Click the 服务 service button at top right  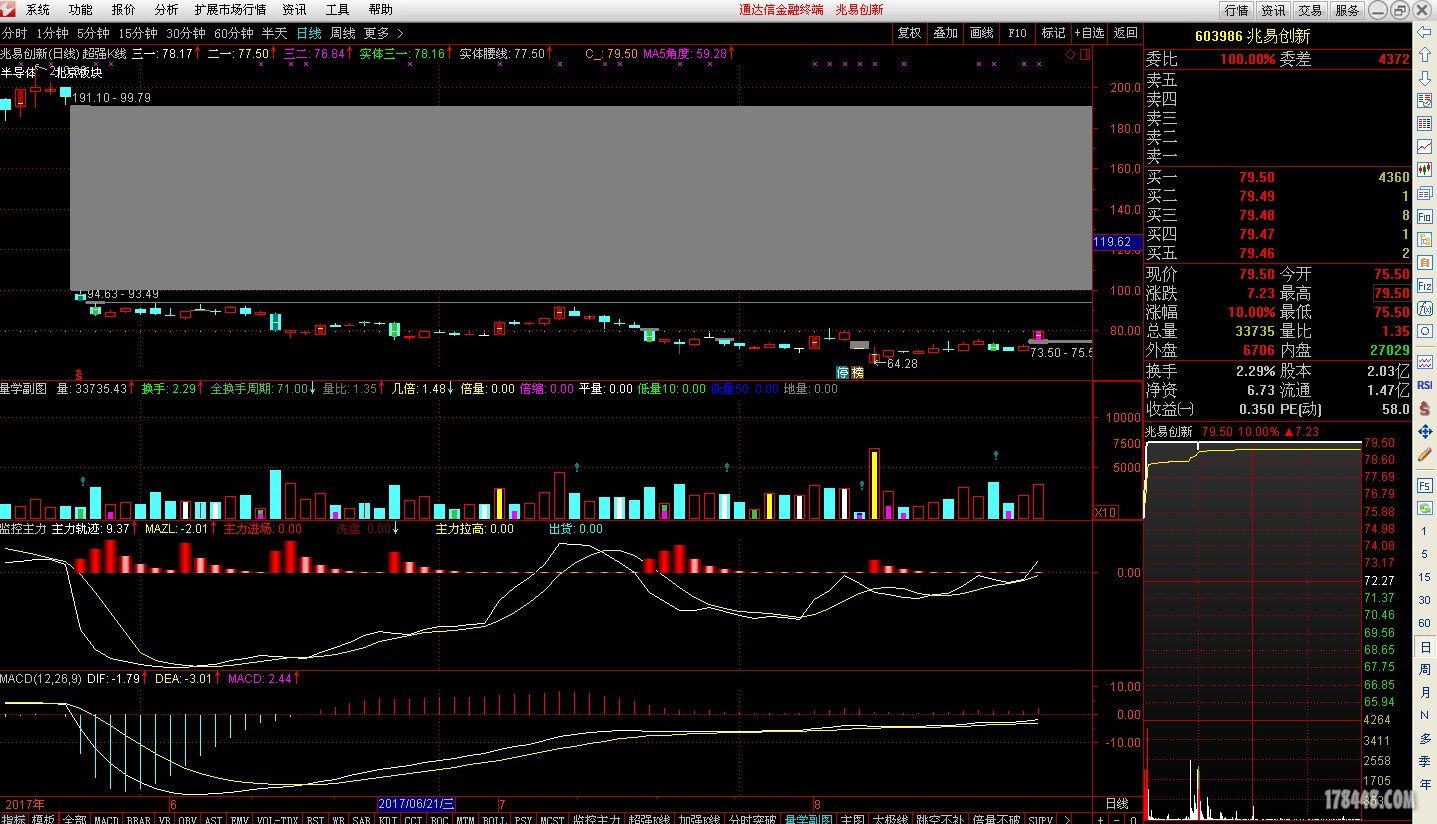coord(1347,10)
